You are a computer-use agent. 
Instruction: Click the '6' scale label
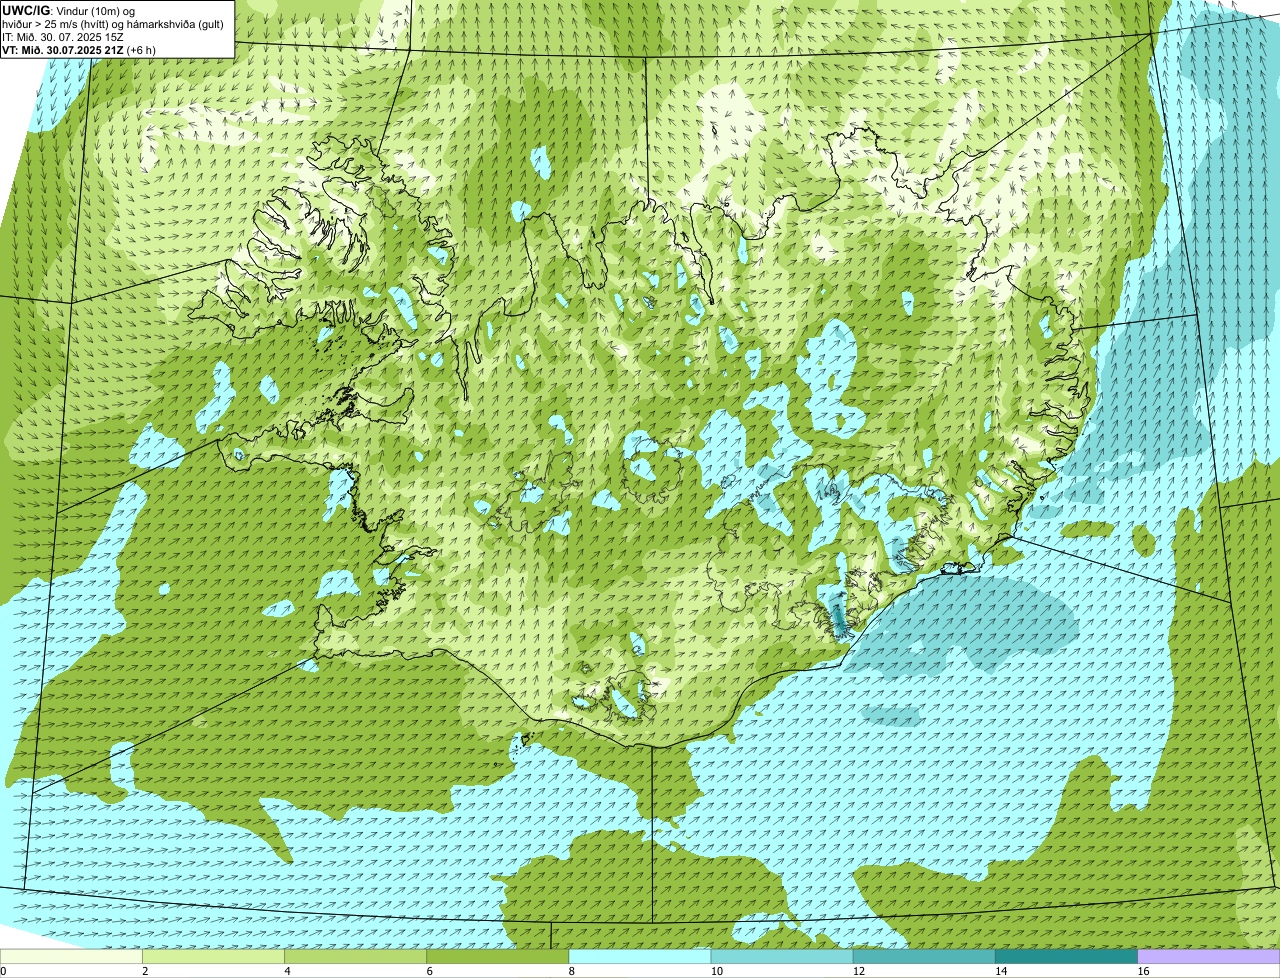(429, 971)
